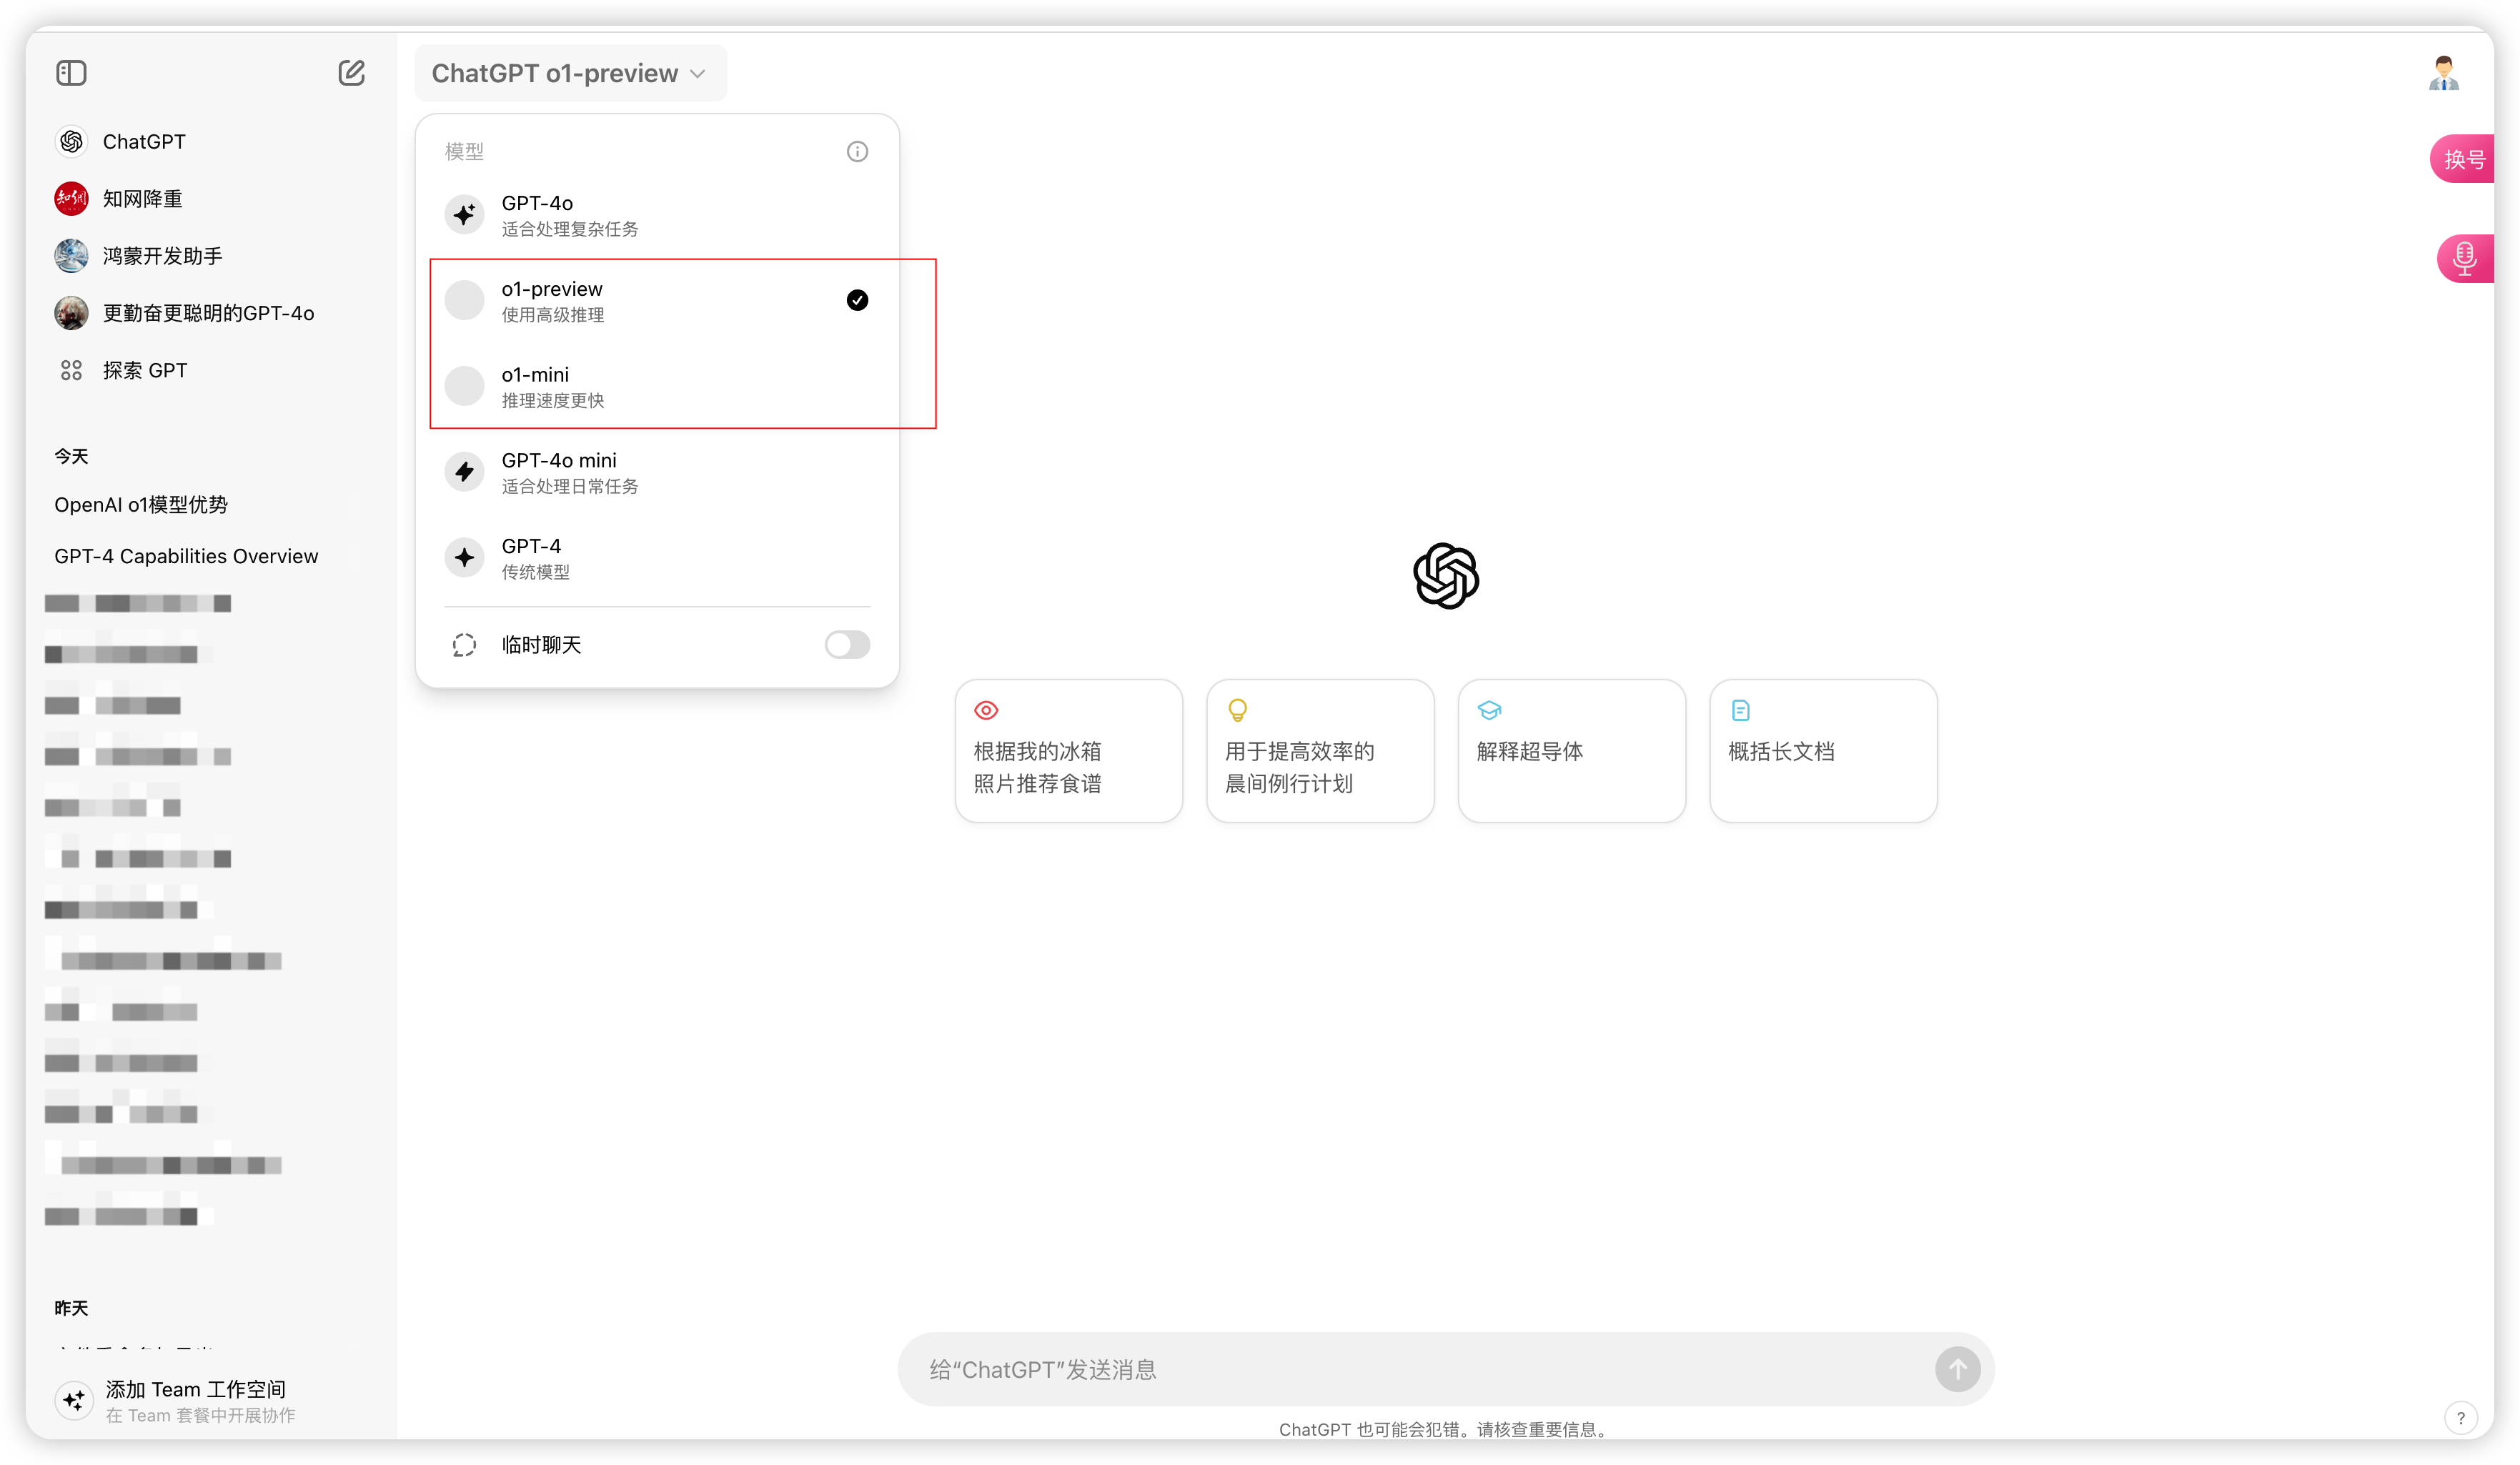
Task: Click the user avatar in the top right
Action: point(2443,73)
